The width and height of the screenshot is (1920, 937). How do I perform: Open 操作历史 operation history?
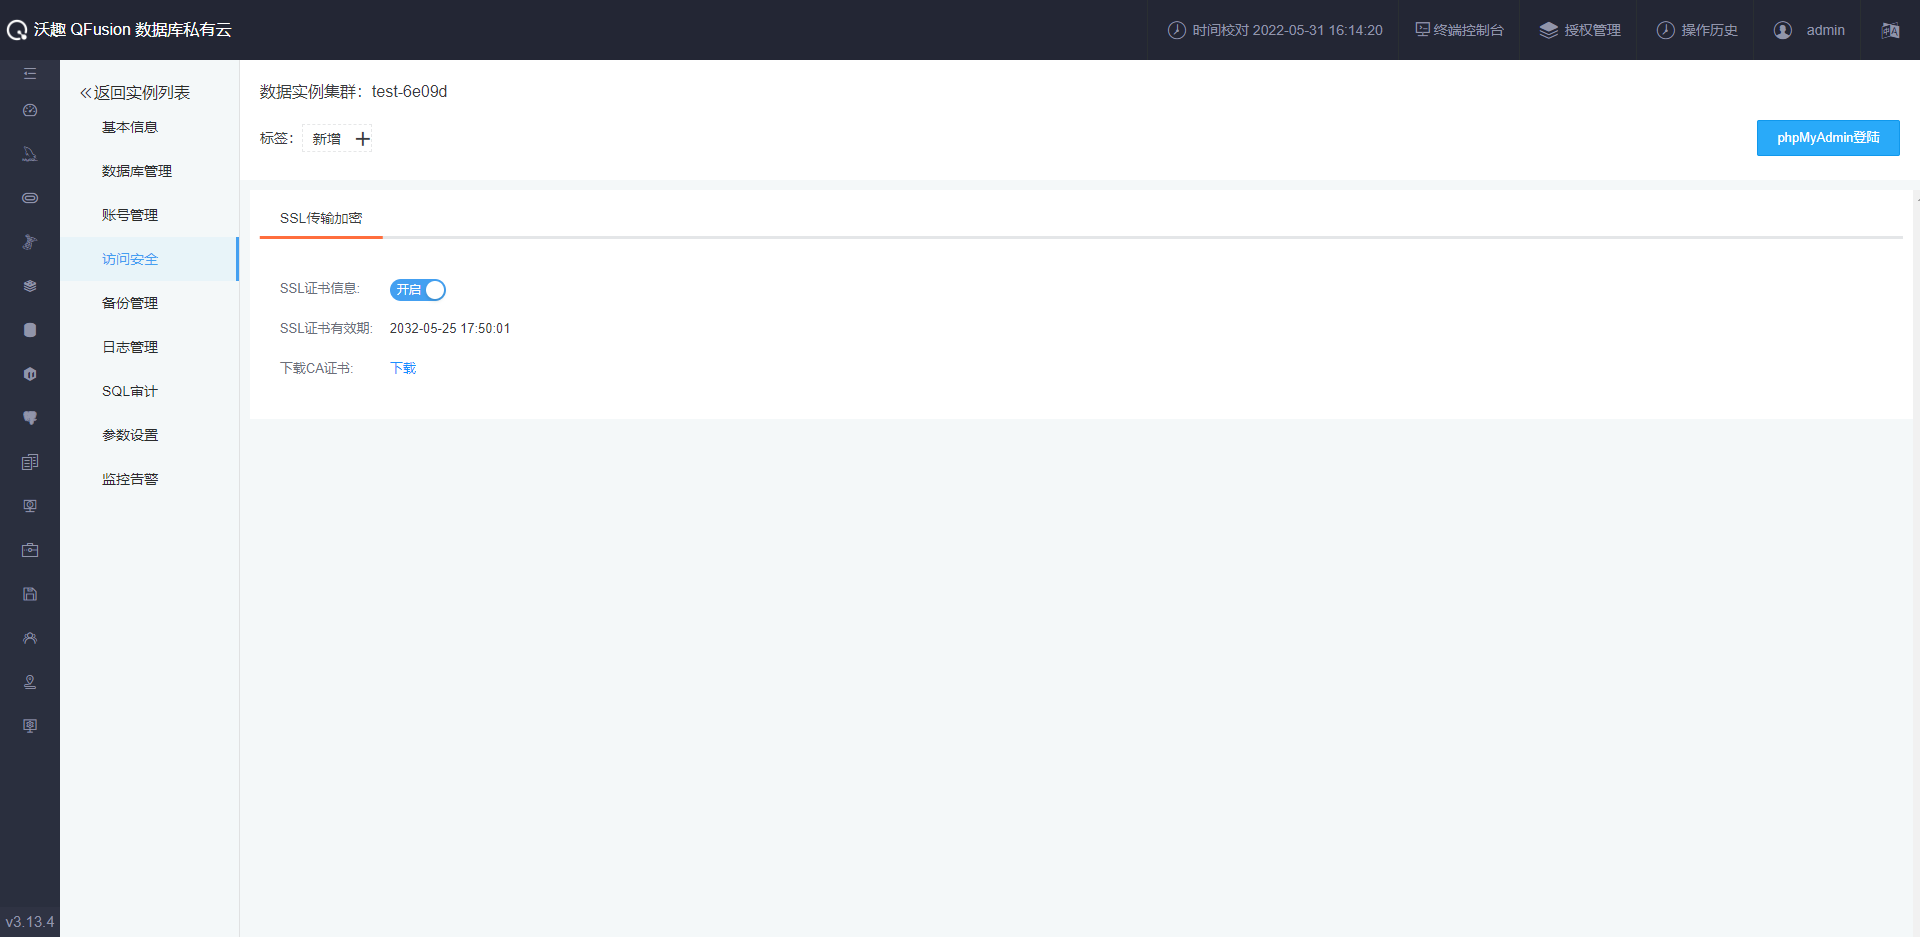(1697, 30)
